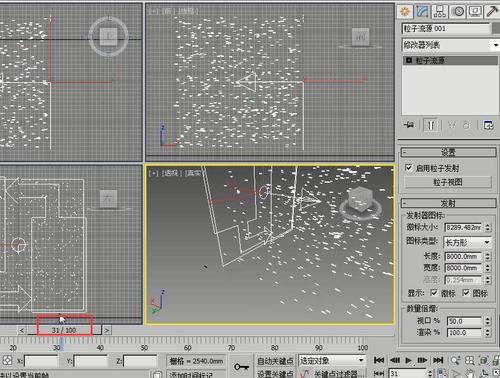Click the front-view ViewCube face
The width and height of the screenshot is (500, 378).
360,36
